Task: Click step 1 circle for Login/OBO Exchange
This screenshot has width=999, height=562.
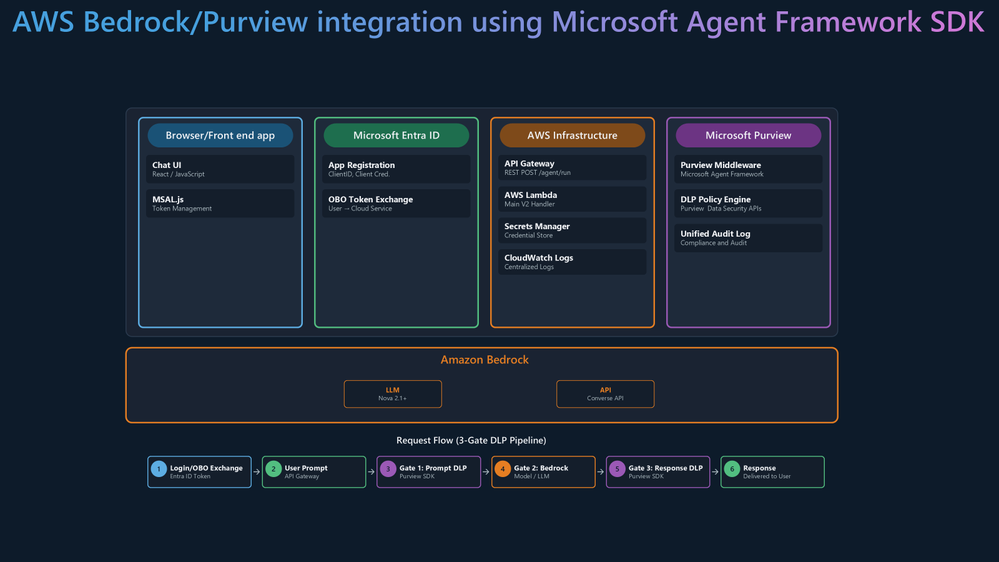Action: pos(159,469)
